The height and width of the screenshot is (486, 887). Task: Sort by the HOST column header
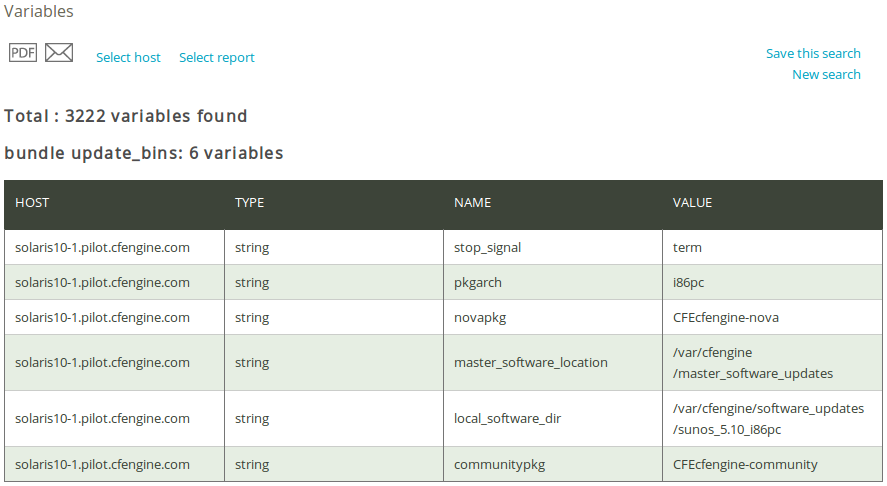[32, 203]
